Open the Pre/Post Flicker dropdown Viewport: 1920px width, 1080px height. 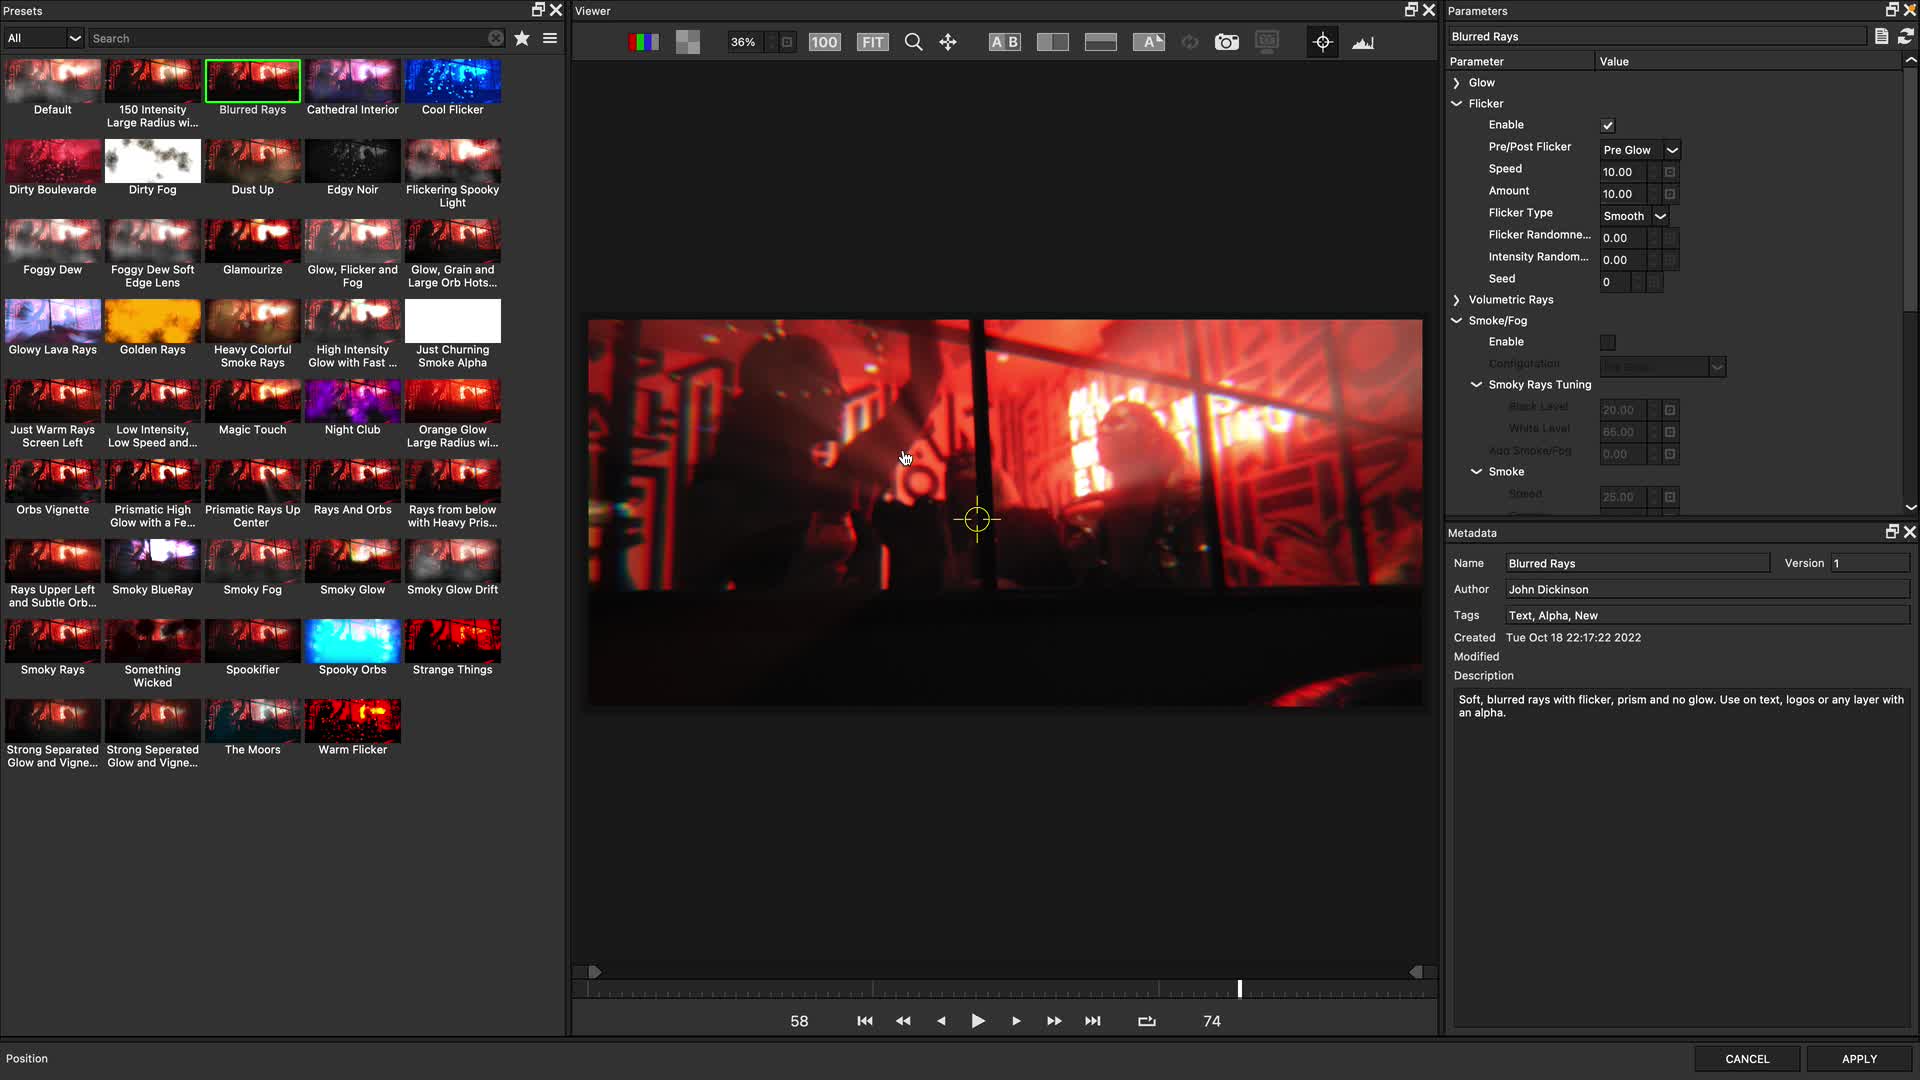coord(1639,149)
